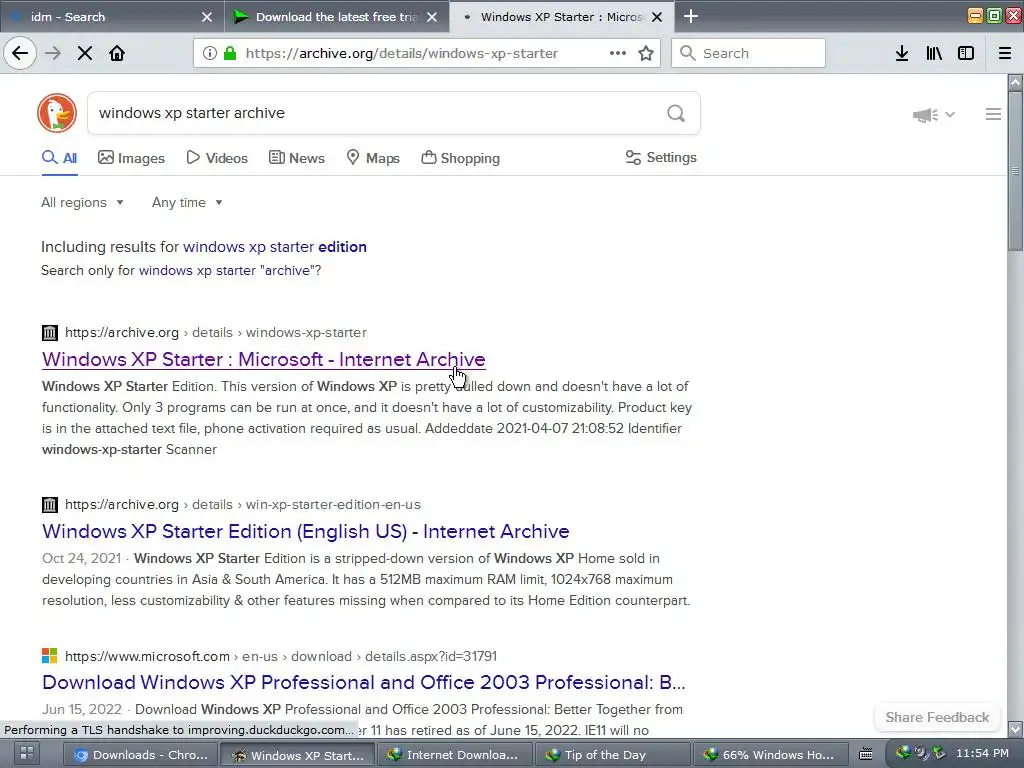
Task: Open the Library bookshelf icon
Action: (x=934, y=53)
